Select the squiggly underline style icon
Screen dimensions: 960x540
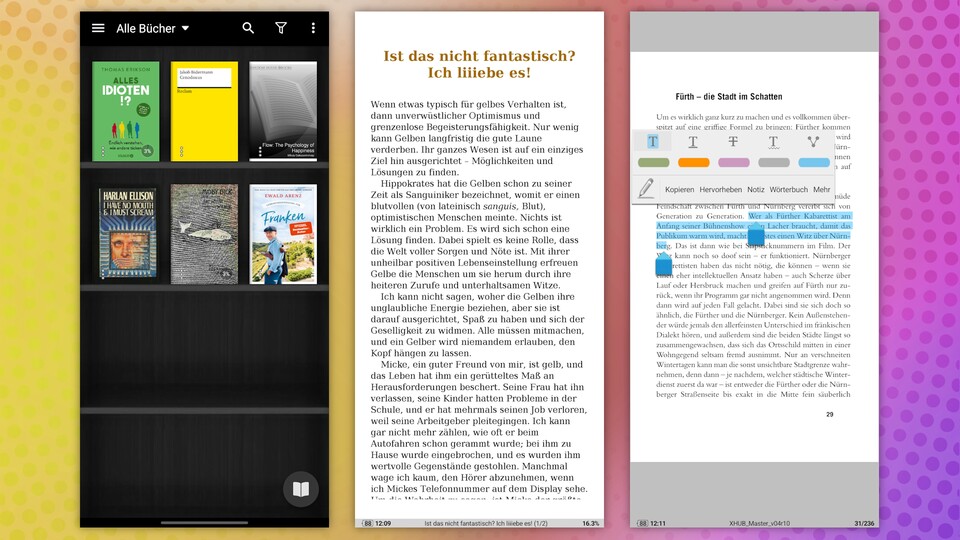pos(773,142)
